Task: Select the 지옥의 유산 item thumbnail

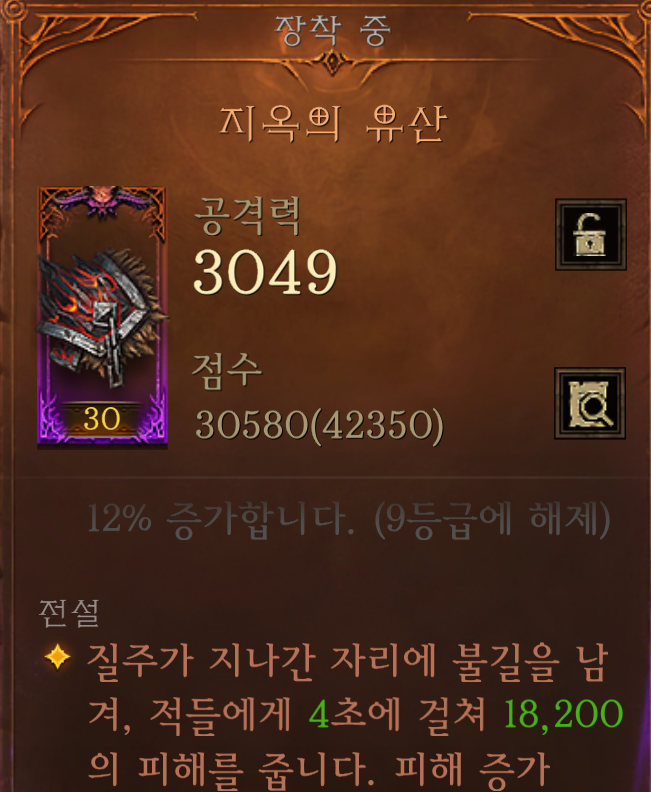Action: pyautogui.click(x=103, y=316)
